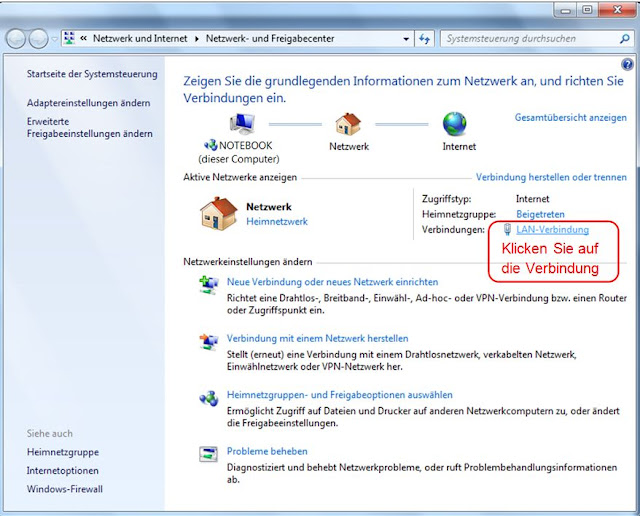The image size is (640, 516).
Task: Open Windows-Firewall under Siehe auch
Action: tap(64, 489)
